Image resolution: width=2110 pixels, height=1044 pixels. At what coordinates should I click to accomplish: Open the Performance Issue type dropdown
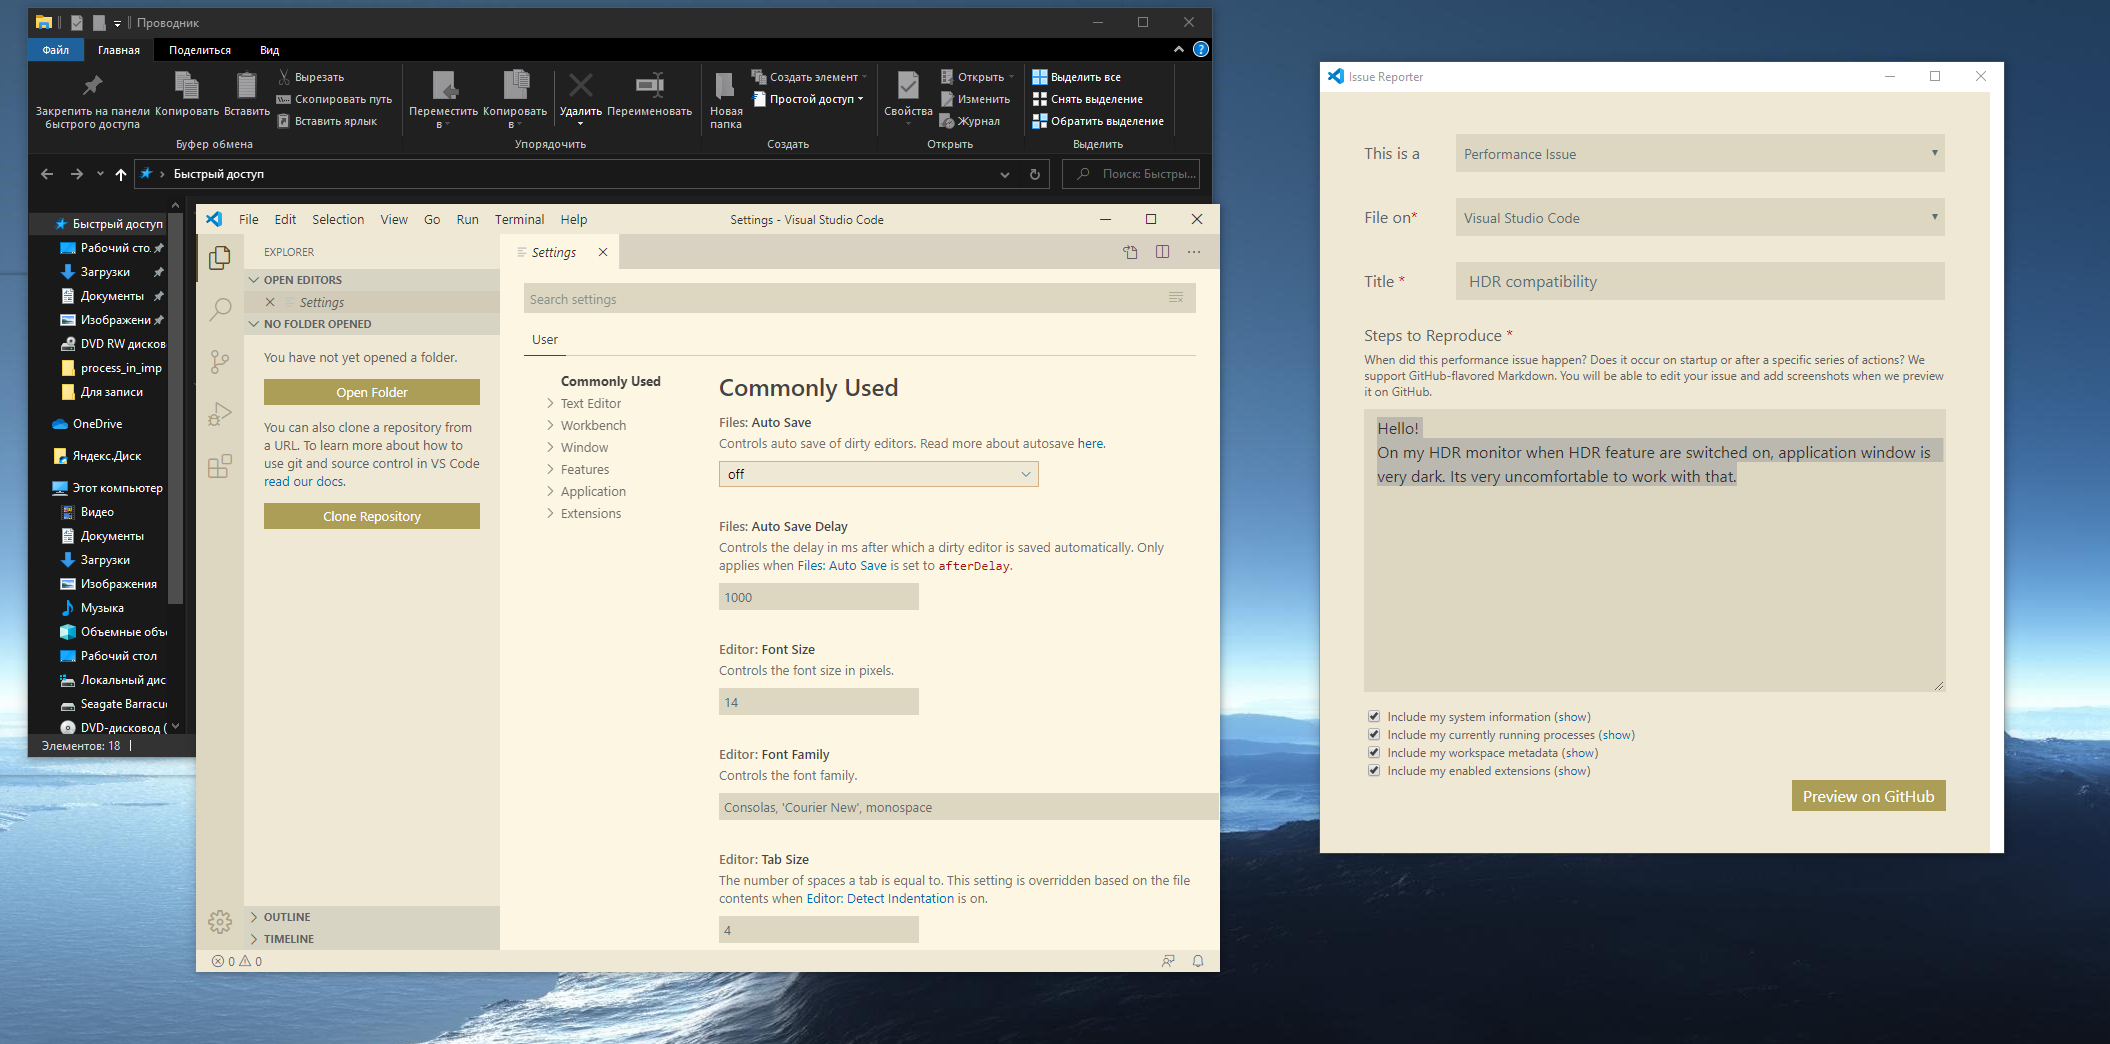coord(1699,153)
